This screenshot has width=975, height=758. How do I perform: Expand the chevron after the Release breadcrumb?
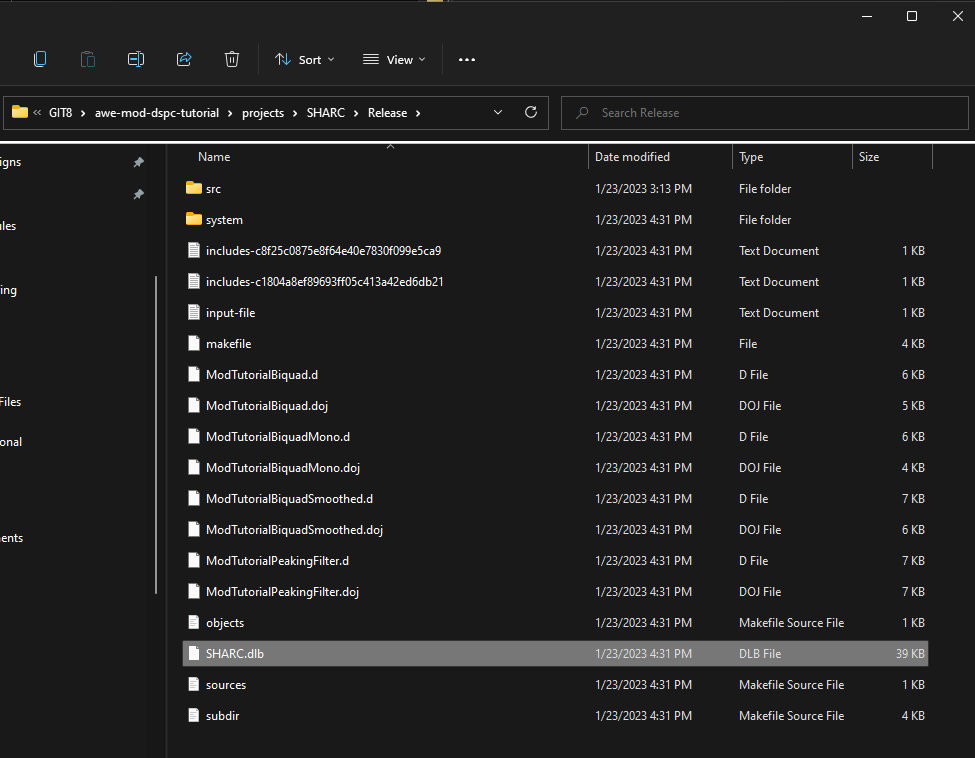419,112
